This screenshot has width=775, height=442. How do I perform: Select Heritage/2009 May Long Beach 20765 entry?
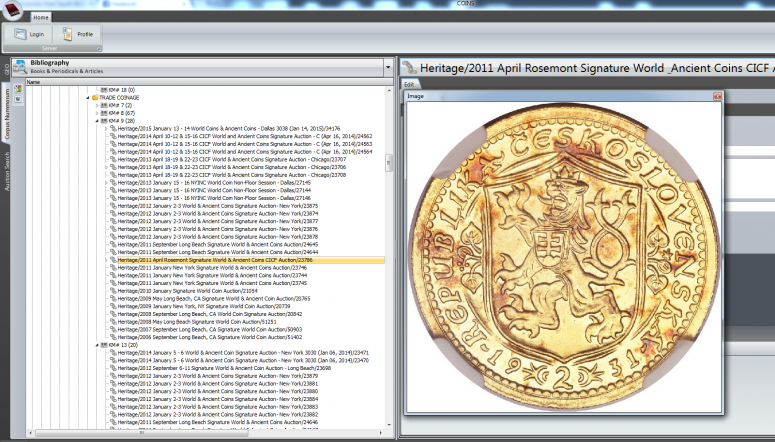point(214,299)
